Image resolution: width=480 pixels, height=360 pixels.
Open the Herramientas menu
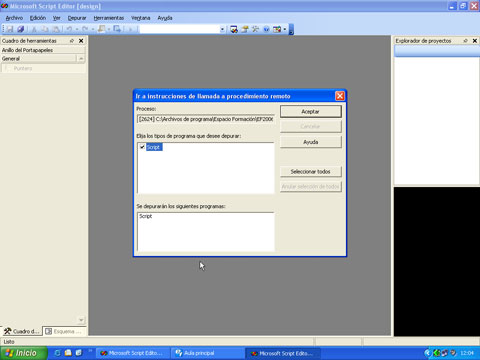[109, 18]
